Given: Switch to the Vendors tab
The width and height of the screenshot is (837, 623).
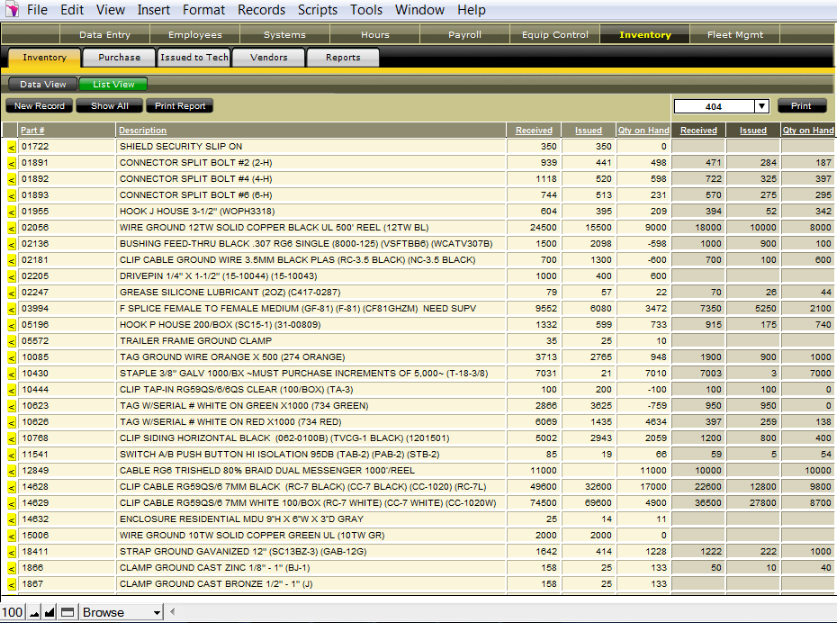Looking at the screenshot, I should click(267, 58).
